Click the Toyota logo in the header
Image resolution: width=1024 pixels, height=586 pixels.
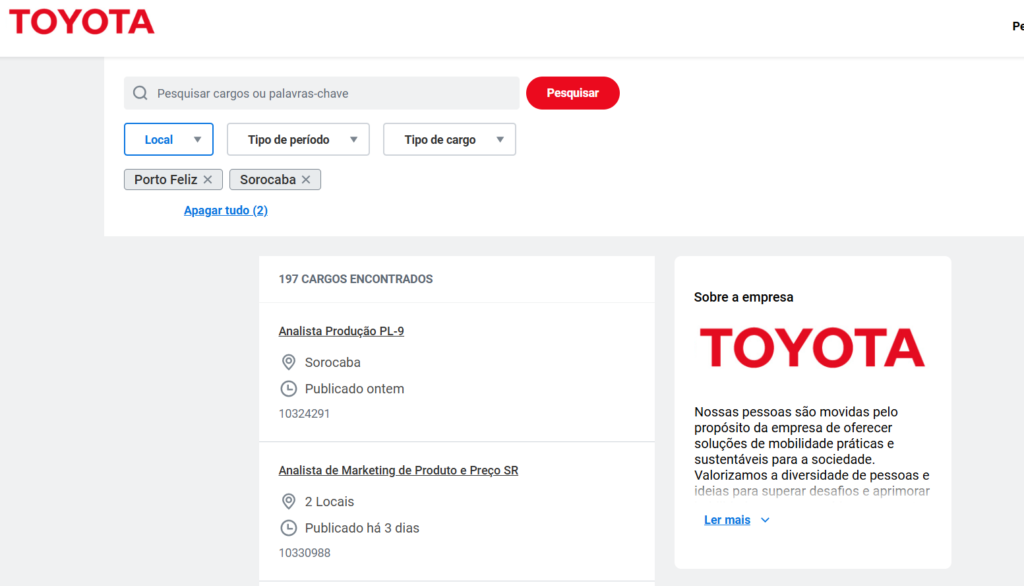point(82,22)
